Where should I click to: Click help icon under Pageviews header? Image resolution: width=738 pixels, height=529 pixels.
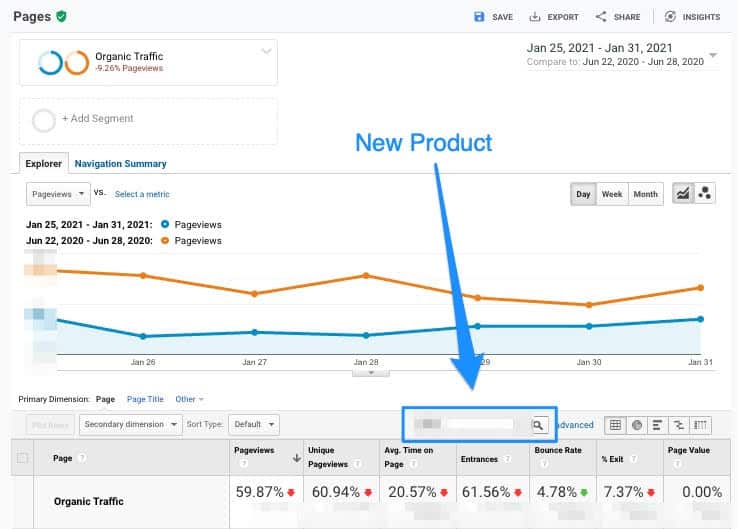[244, 464]
